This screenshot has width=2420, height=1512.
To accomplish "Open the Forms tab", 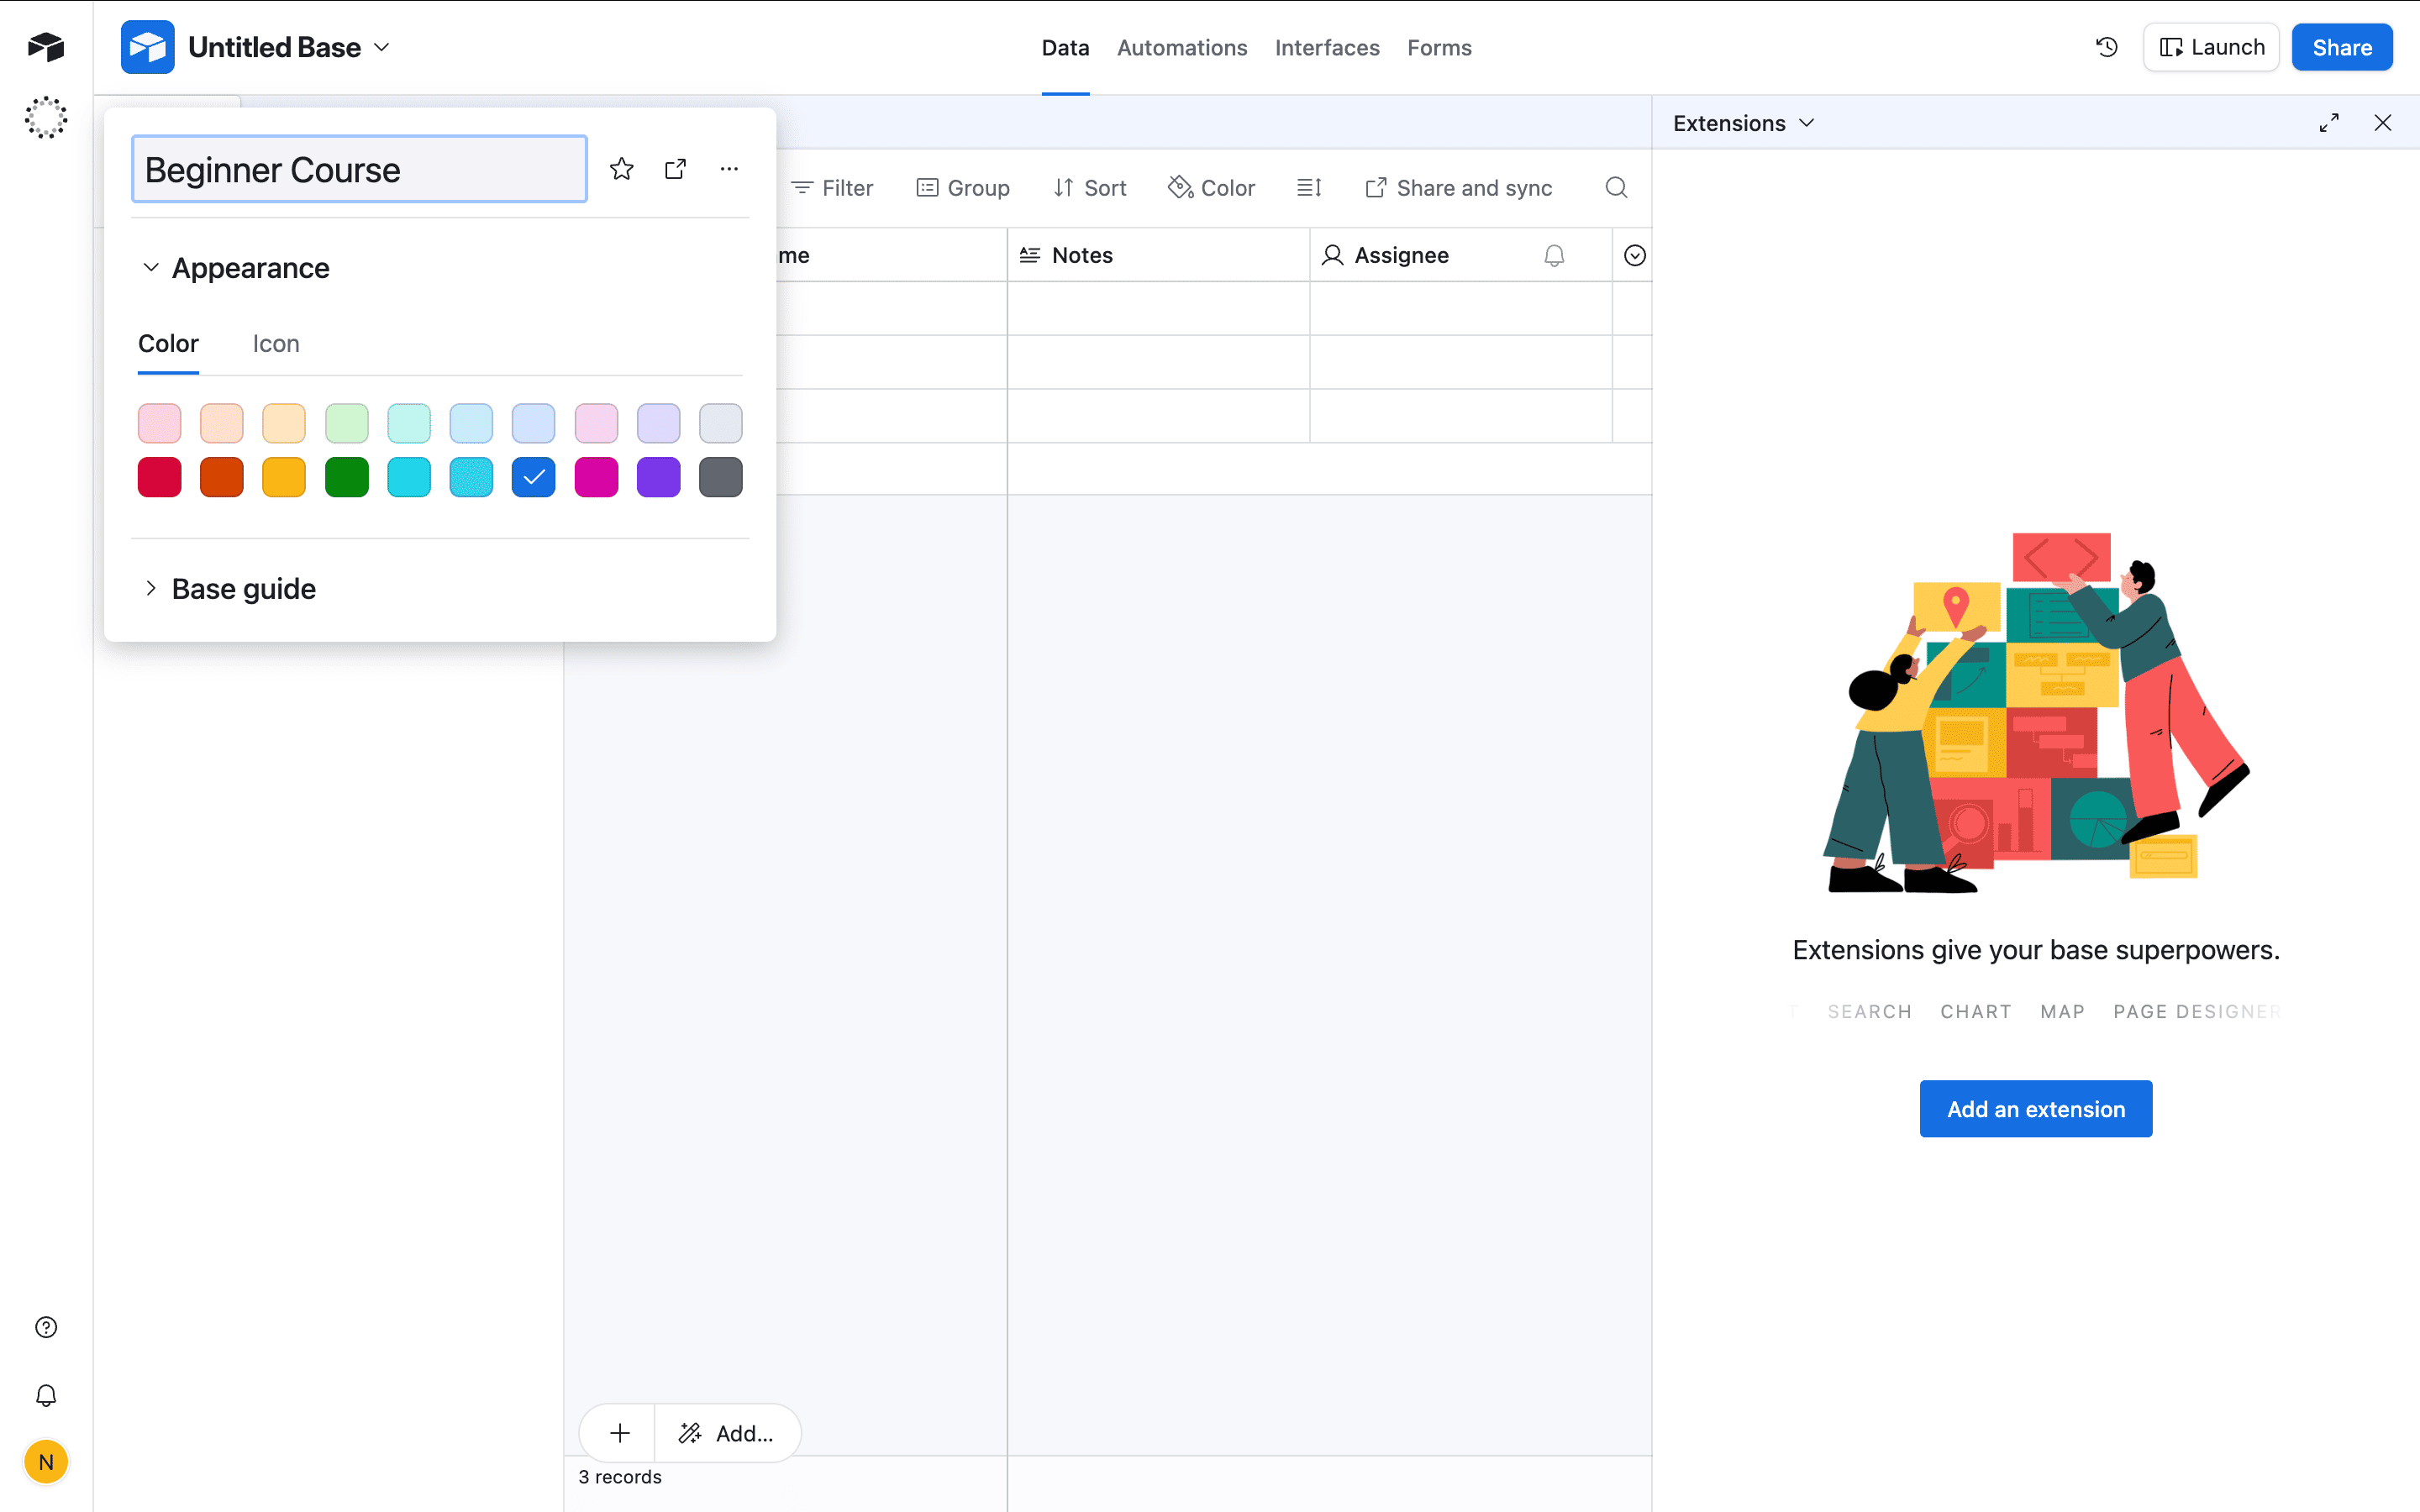I will 1439,47.
